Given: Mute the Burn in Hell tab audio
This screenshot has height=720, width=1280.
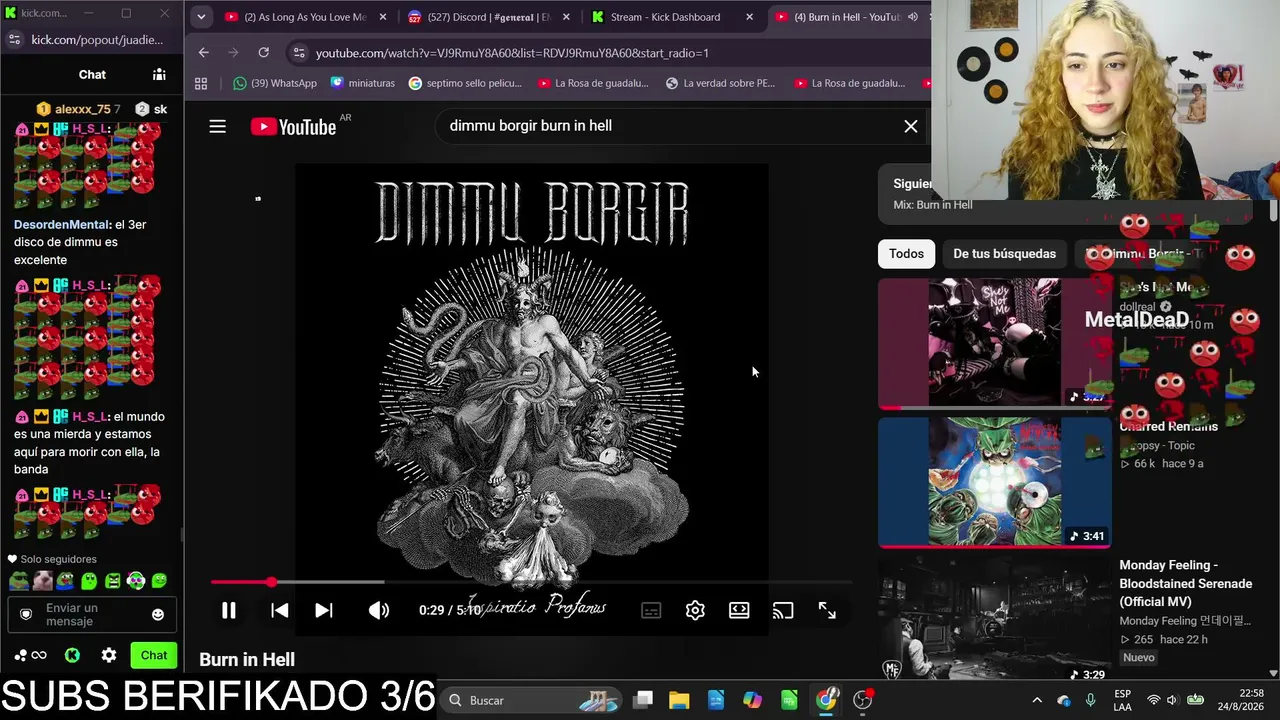Looking at the screenshot, I should [x=913, y=17].
